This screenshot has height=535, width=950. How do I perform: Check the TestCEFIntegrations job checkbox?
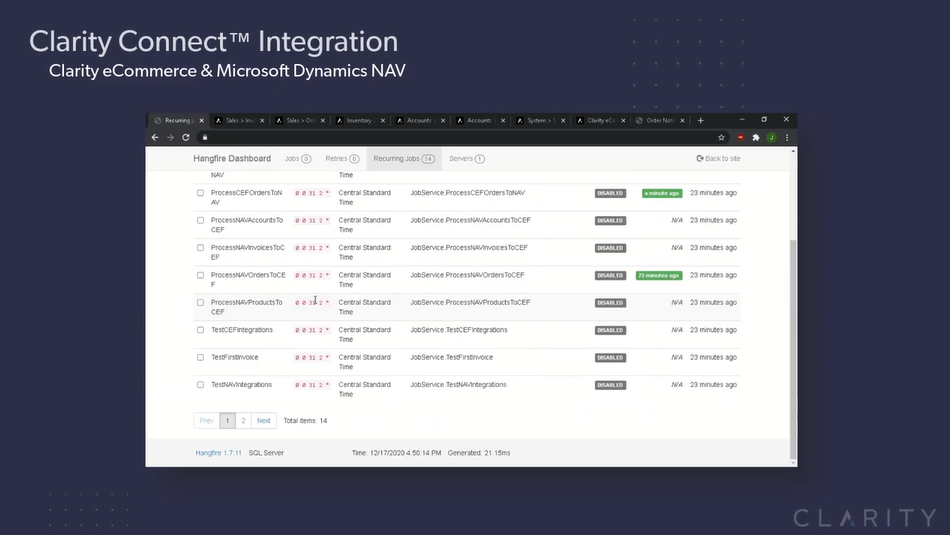[x=200, y=330]
